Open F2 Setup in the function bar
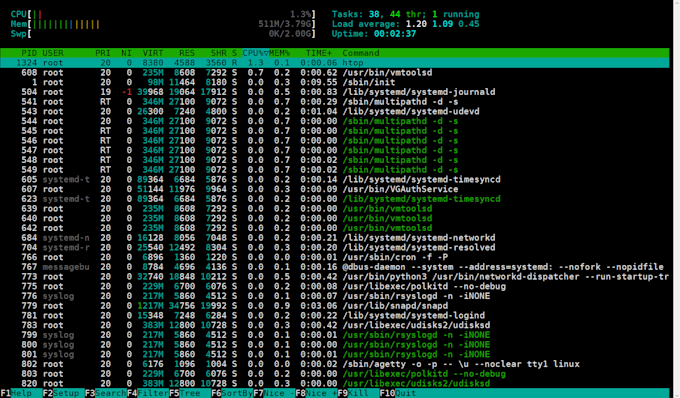Screen dimensions: 680x398 63,393
